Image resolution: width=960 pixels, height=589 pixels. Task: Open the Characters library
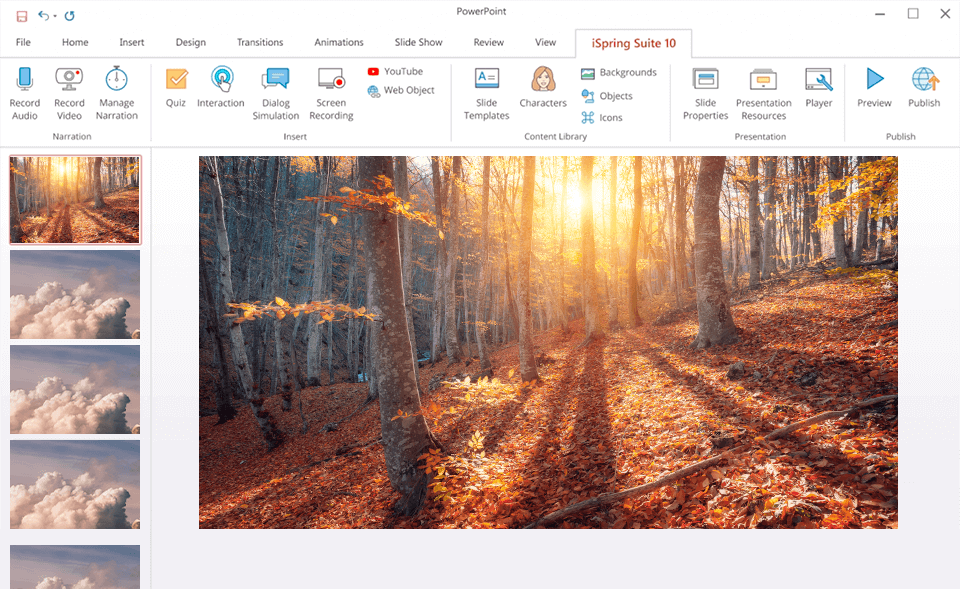[x=542, y=90]
